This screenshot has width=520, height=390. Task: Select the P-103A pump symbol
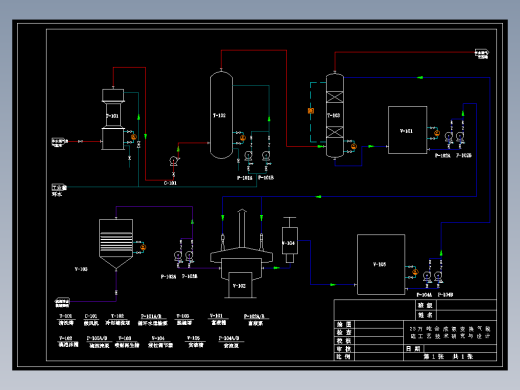coord(178,256)
